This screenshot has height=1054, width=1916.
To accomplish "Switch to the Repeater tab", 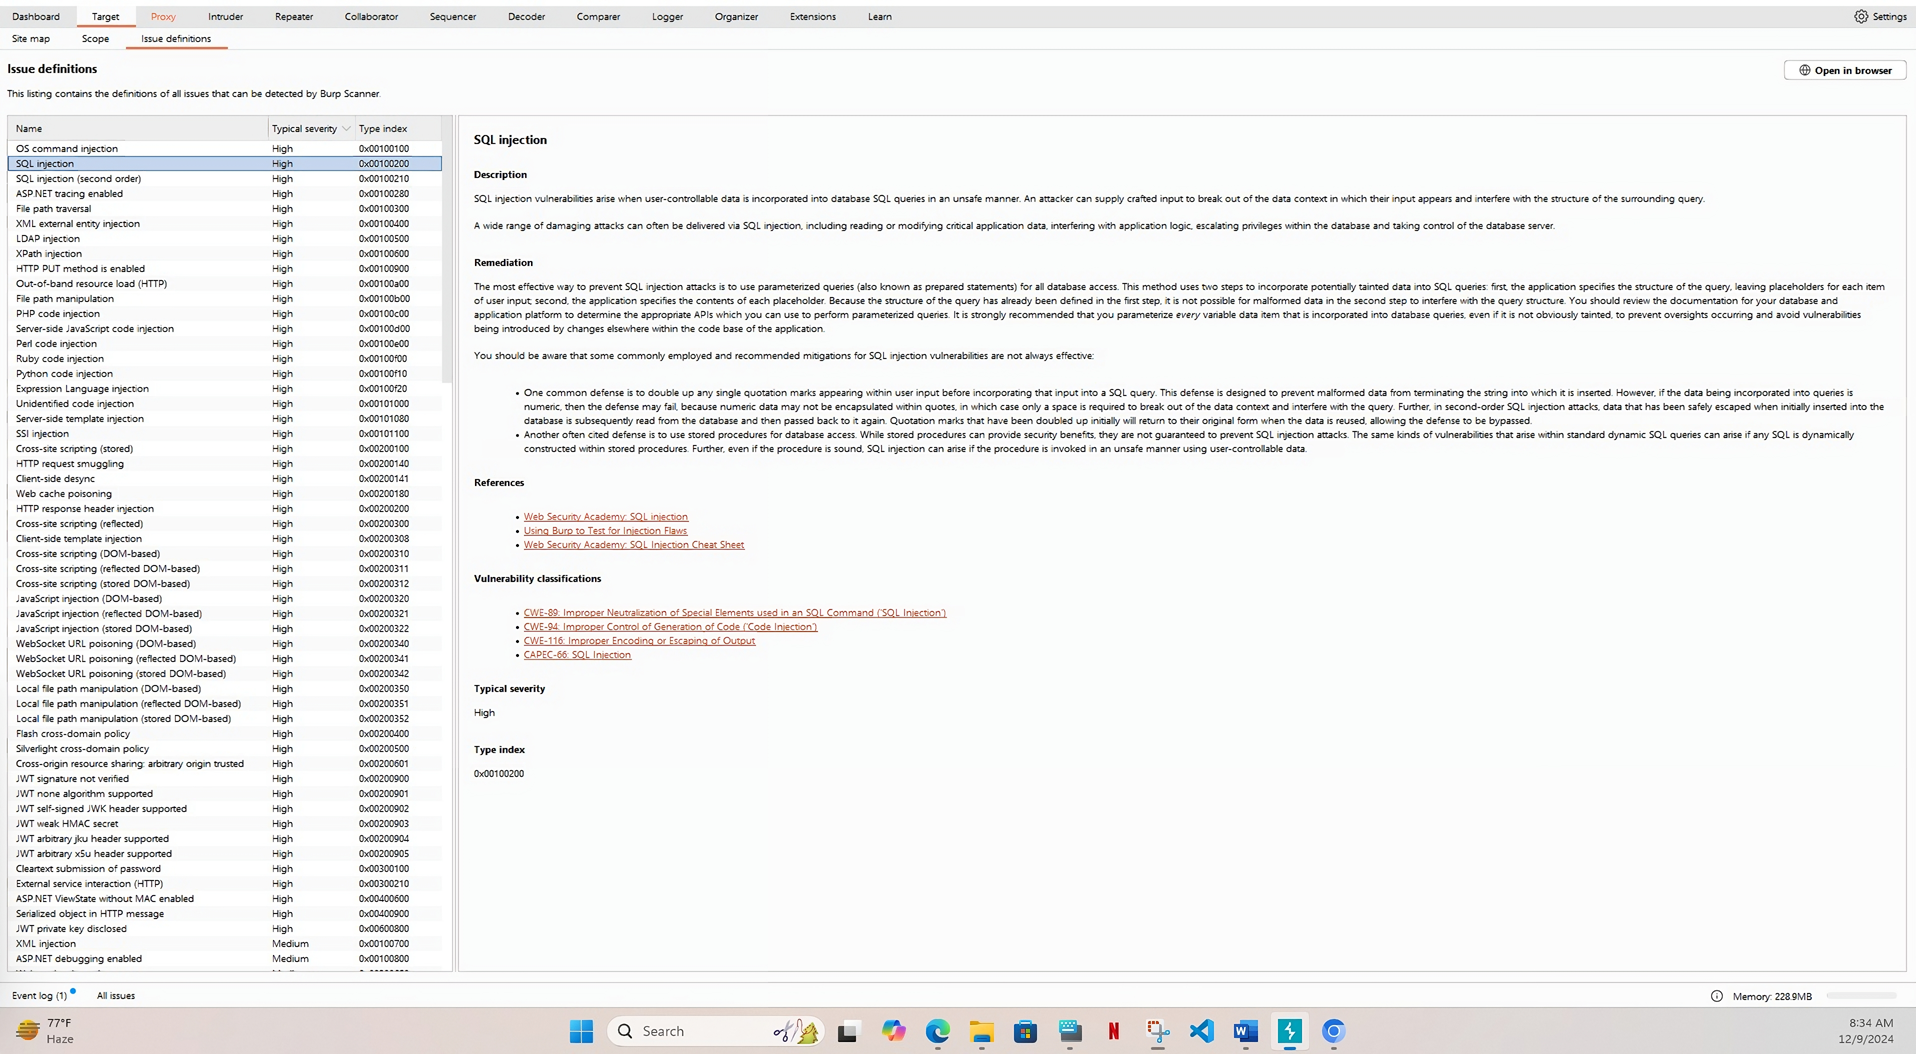I will (293, 16).
